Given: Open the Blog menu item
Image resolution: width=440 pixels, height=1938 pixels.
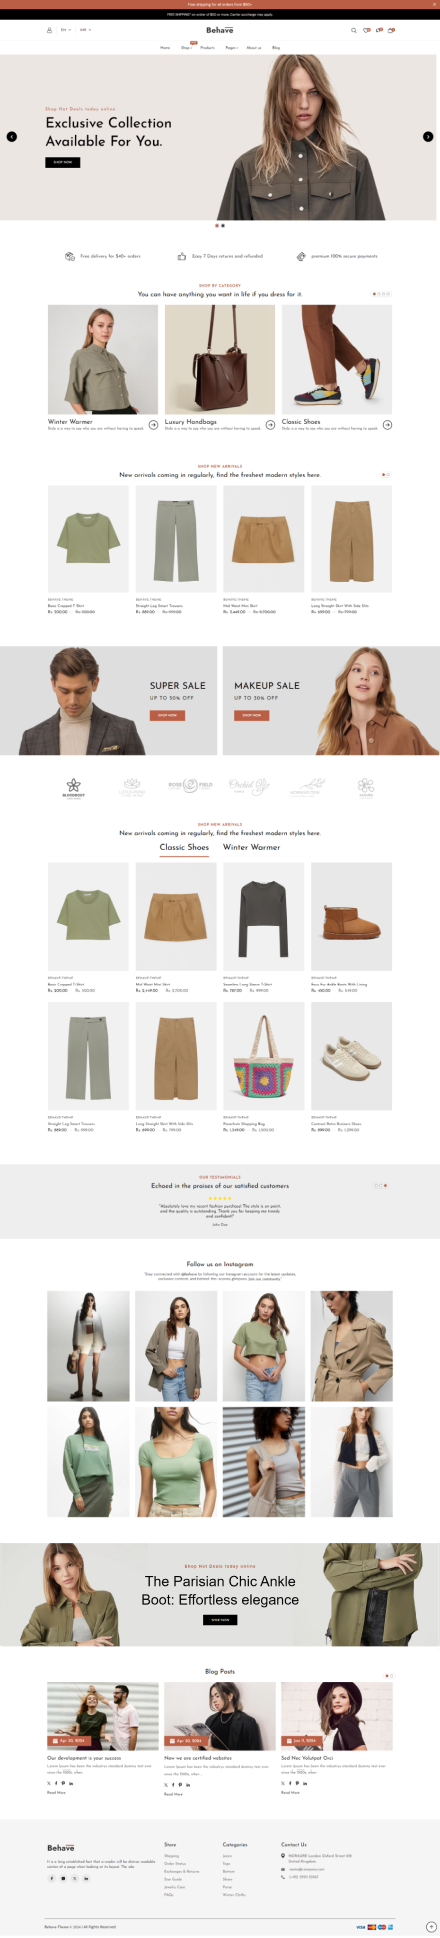Looking at the screenshot, I should pyautogui.click(x=276, y=47).
